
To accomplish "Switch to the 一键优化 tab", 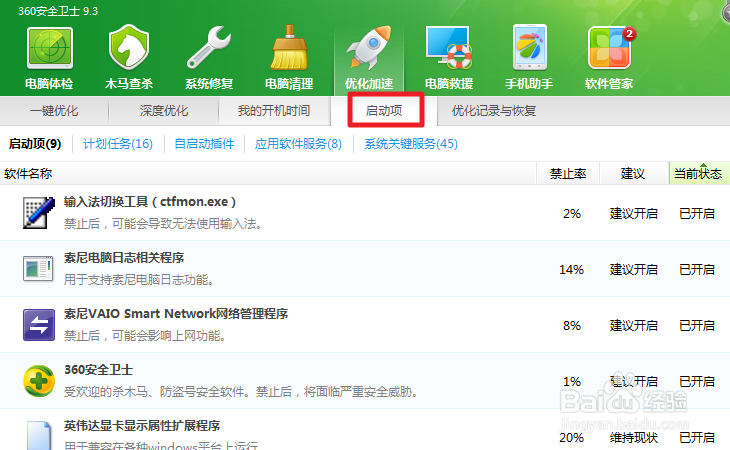I will (54, 111).
